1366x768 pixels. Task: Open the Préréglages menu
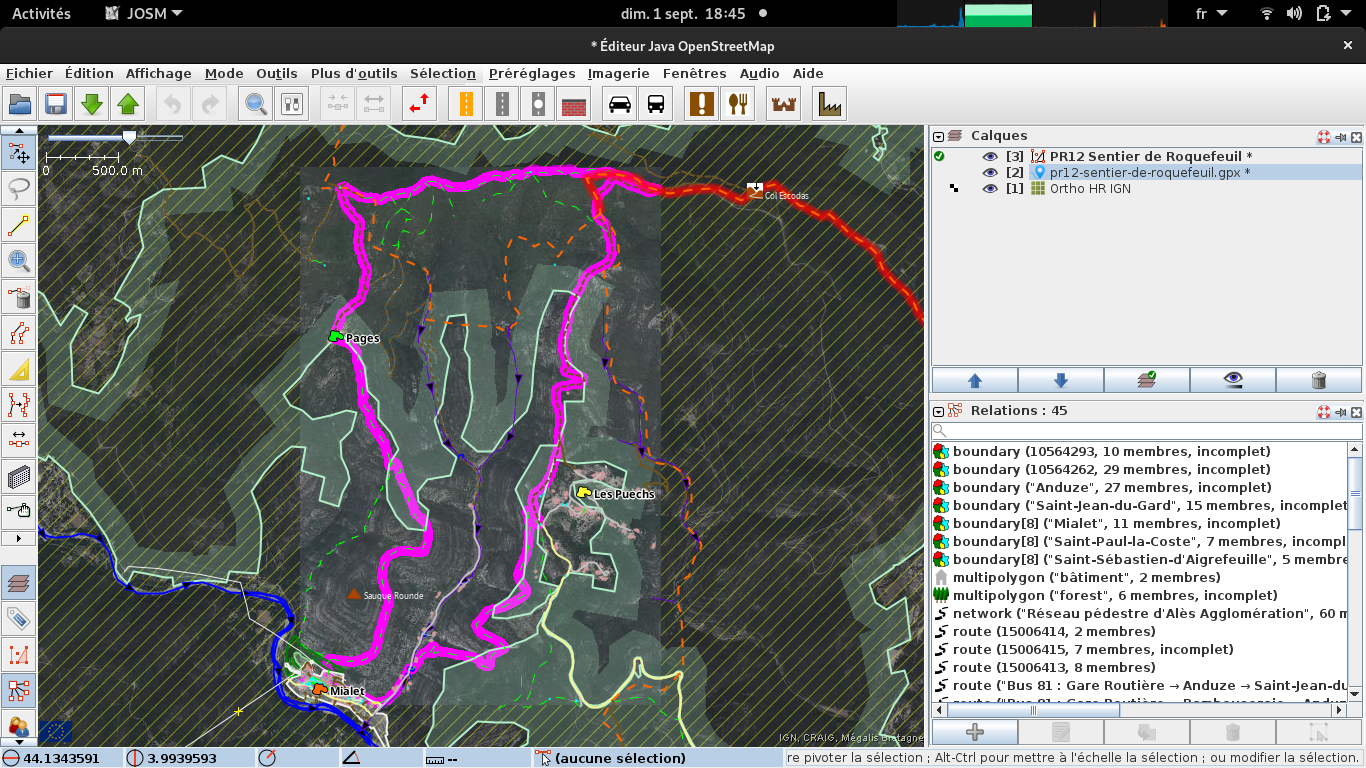tap(532, 73)
